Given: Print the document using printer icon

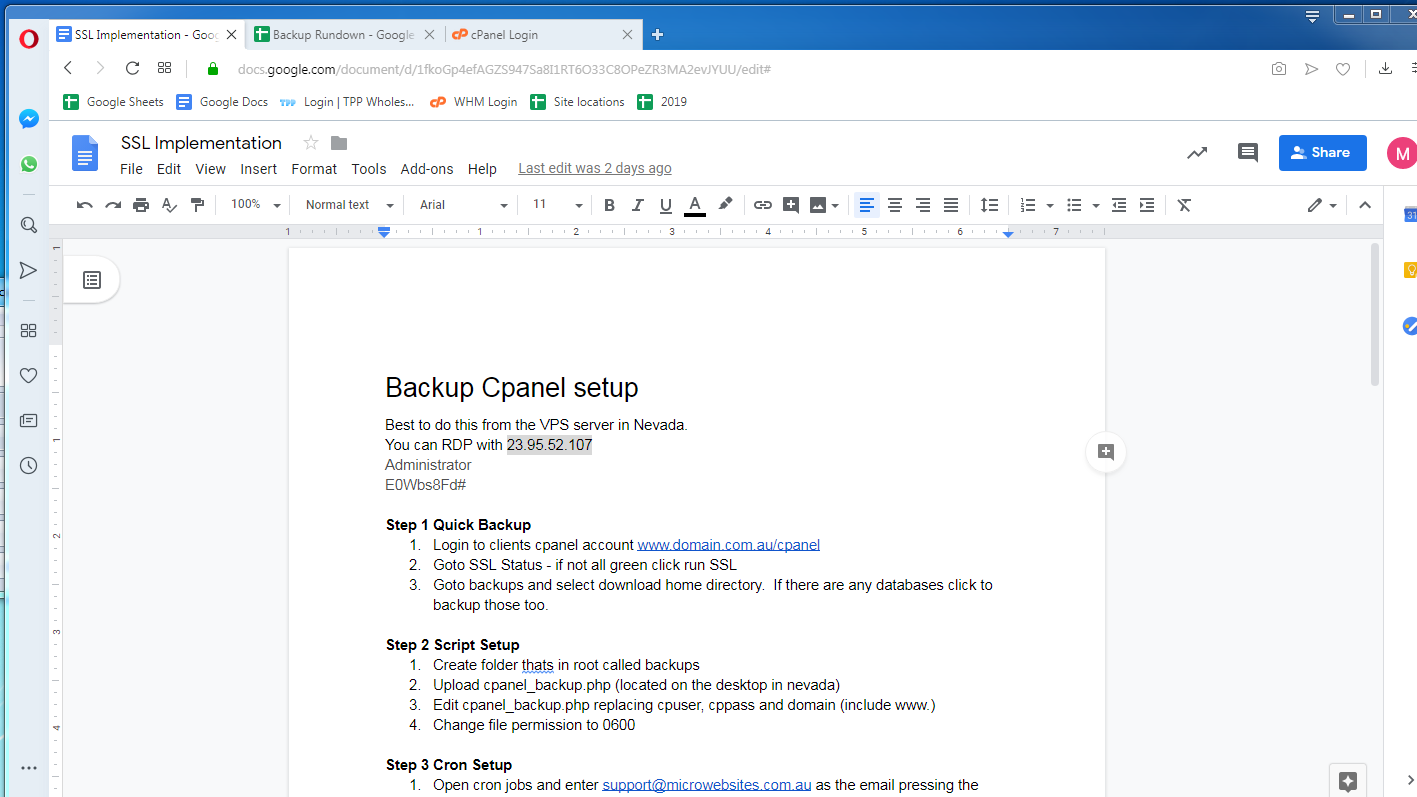Looking at the screenshot, I should pyautogui.click(x=141, y=205).
